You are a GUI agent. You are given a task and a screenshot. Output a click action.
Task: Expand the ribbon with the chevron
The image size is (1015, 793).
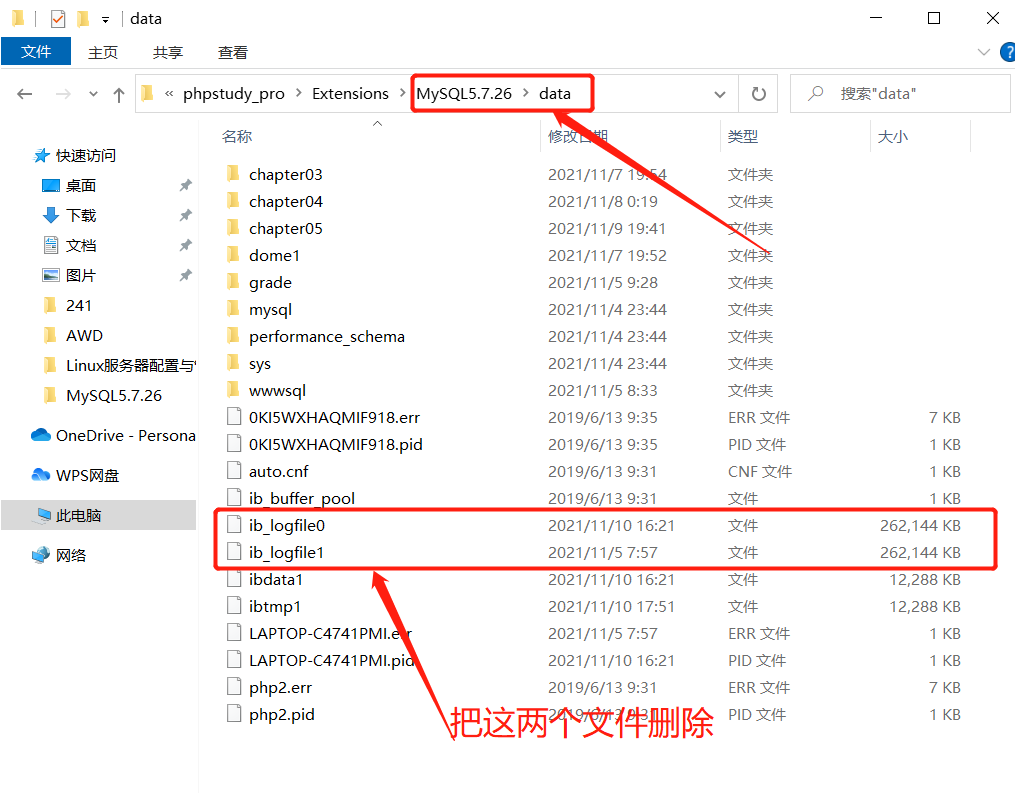(983, 52)
